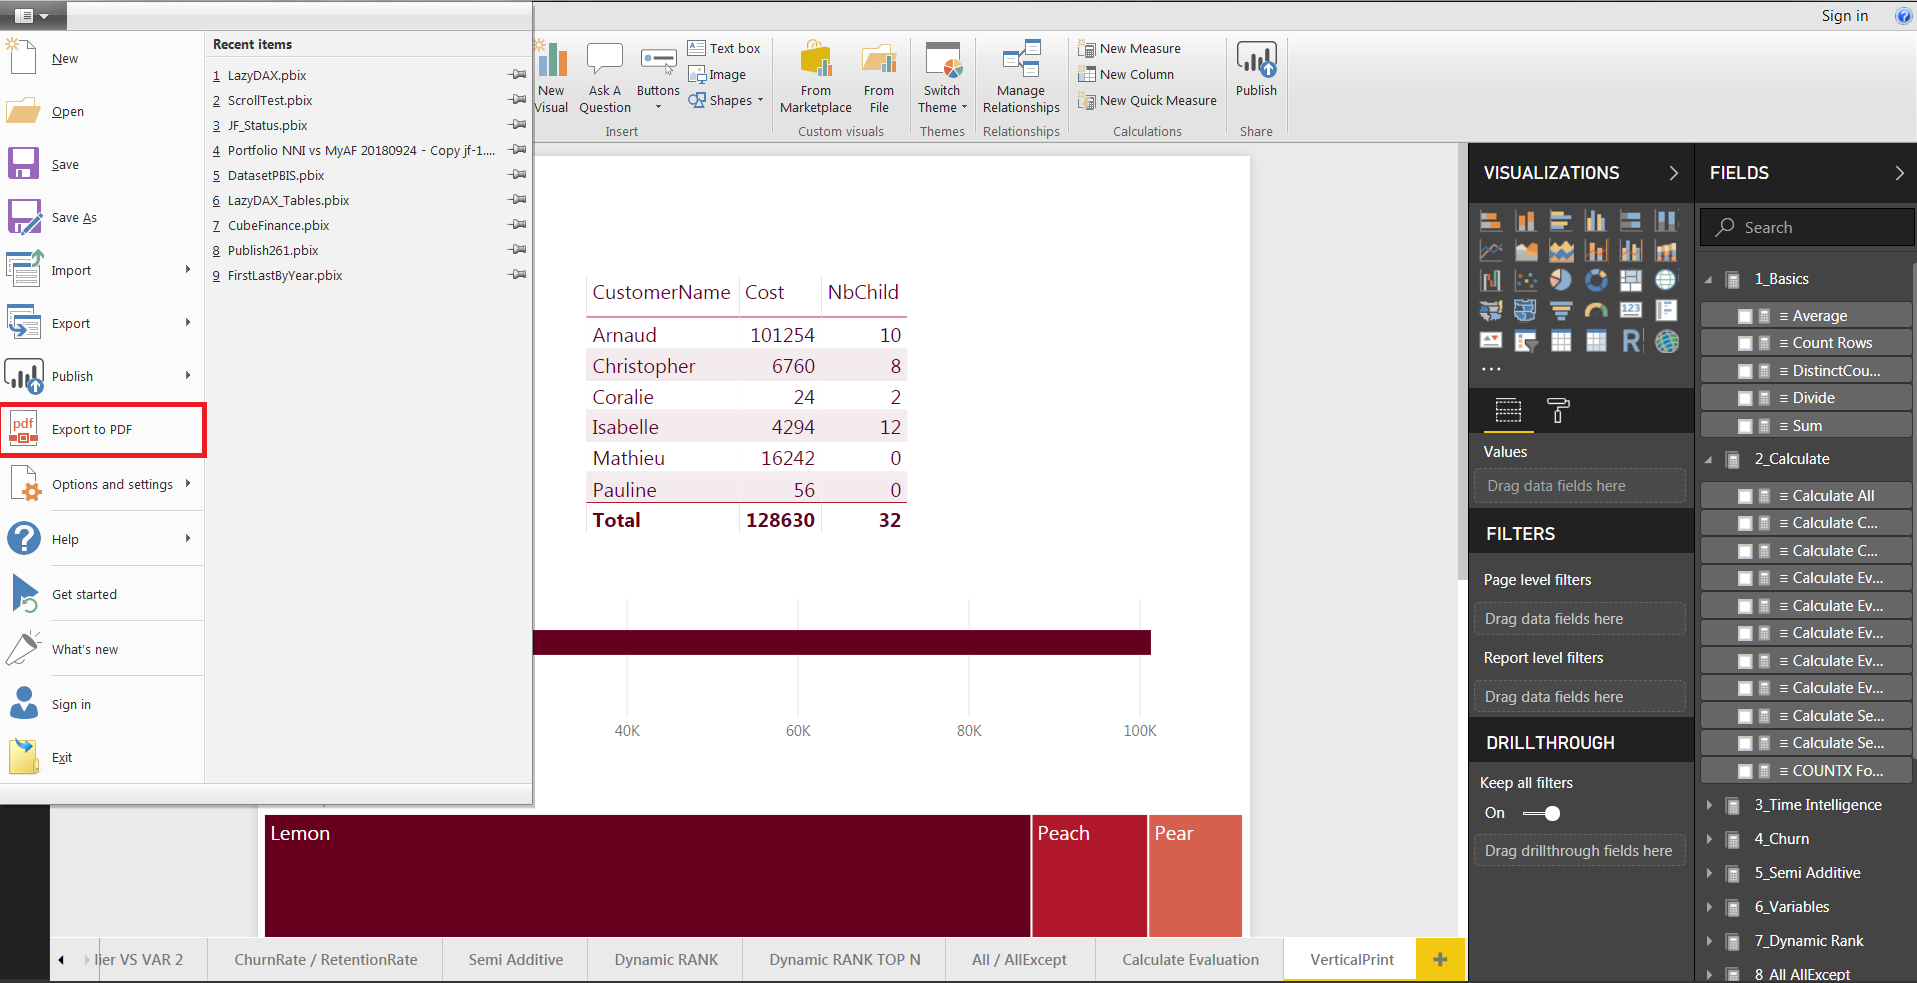The width and height of the screenshot is (1917, 983).
Task: Collapse the Visualizations pane chevron
Action: [x=1674, y=173]
